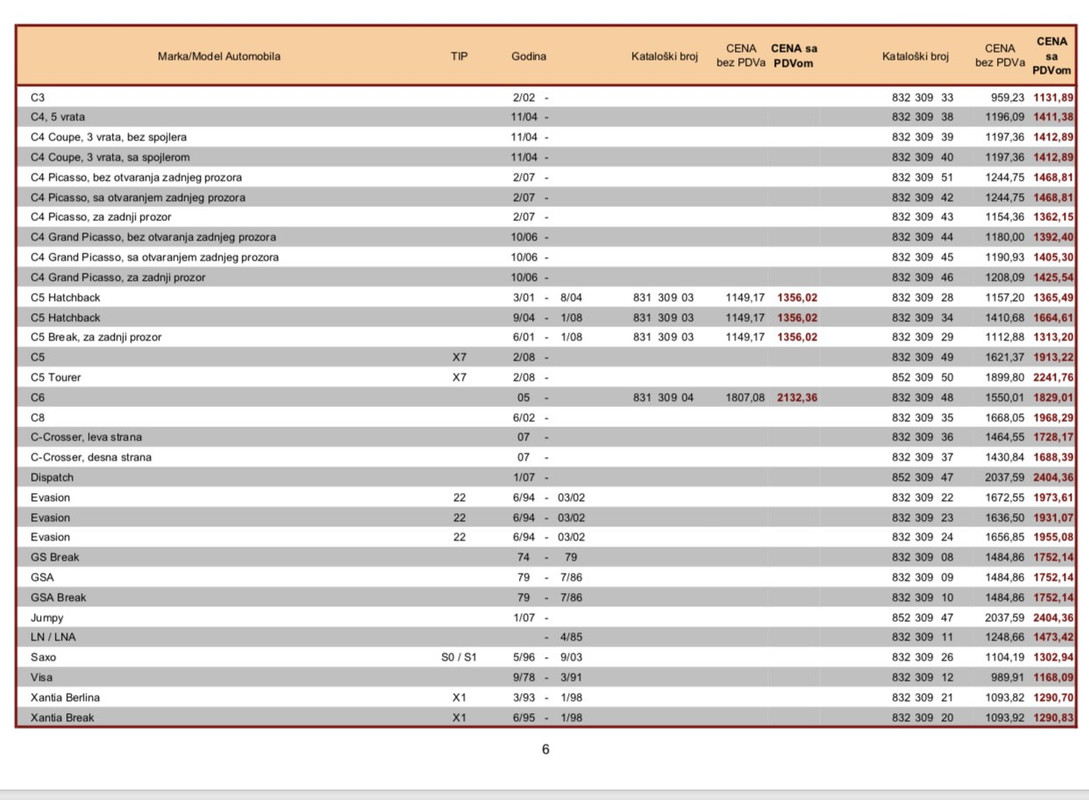The width and height of the screenshot is (1089, 800).
Task: Click catalog number '831 309 04'
Action: [x=663, y=397]
